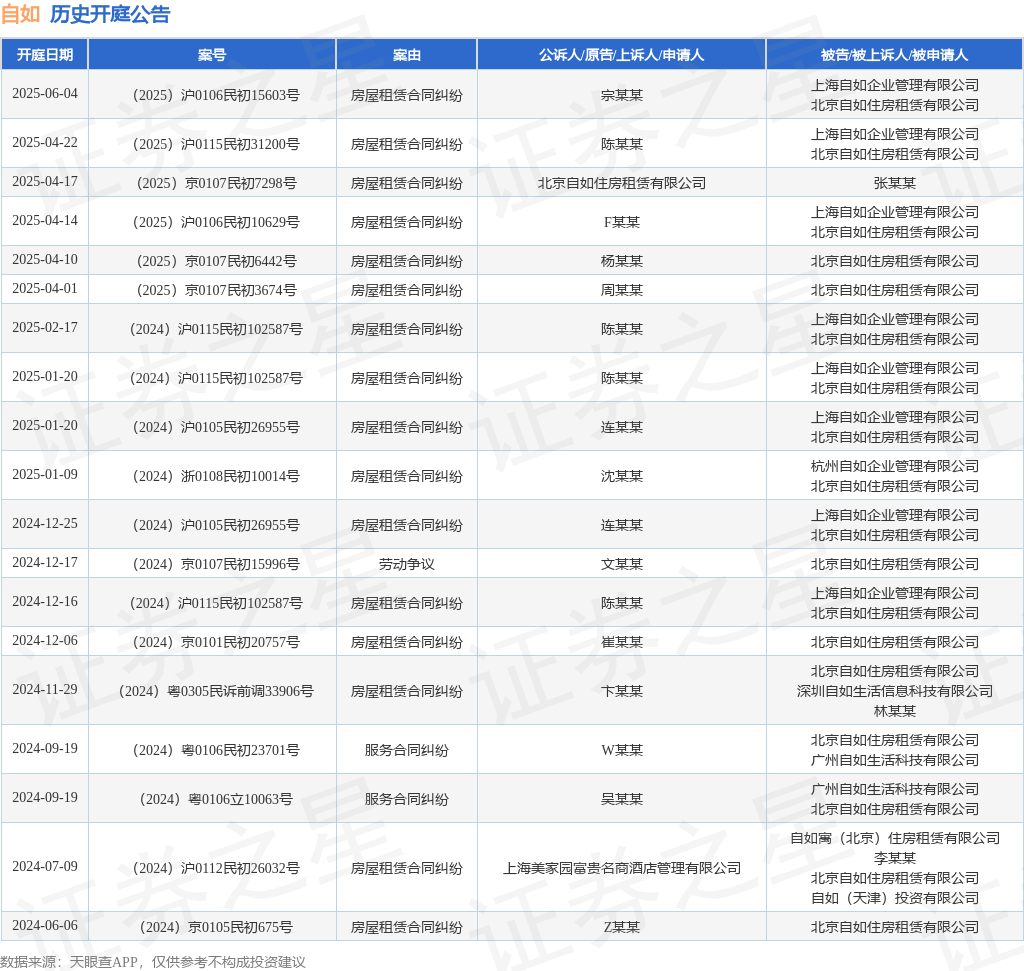Select case number (2024)浙0108民初10014号
Image resolution: width=1024 pixels, height=971 pixels.
[216, 477]
